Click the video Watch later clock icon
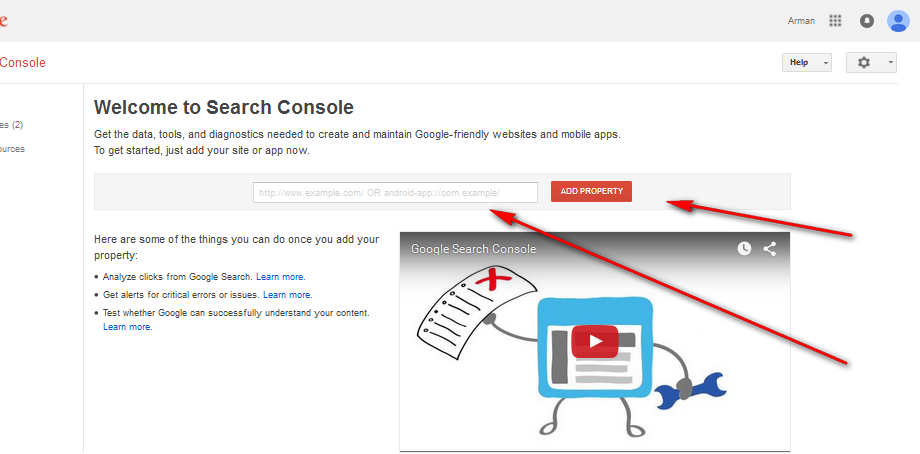This screenshot has width=920, height=454. coord(744,249)
